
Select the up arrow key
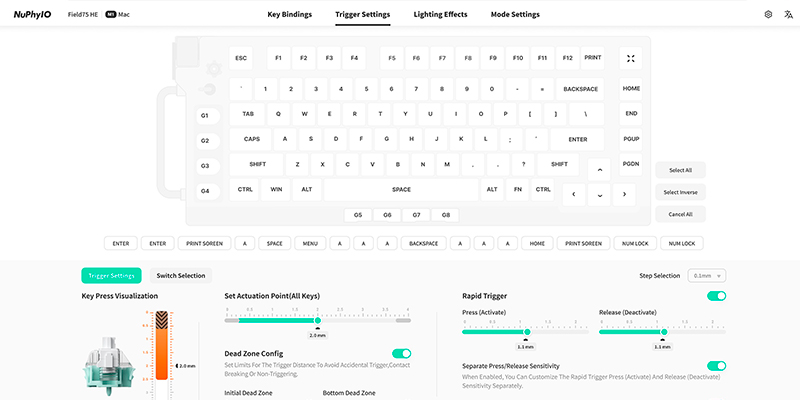[x=599, y=170]
